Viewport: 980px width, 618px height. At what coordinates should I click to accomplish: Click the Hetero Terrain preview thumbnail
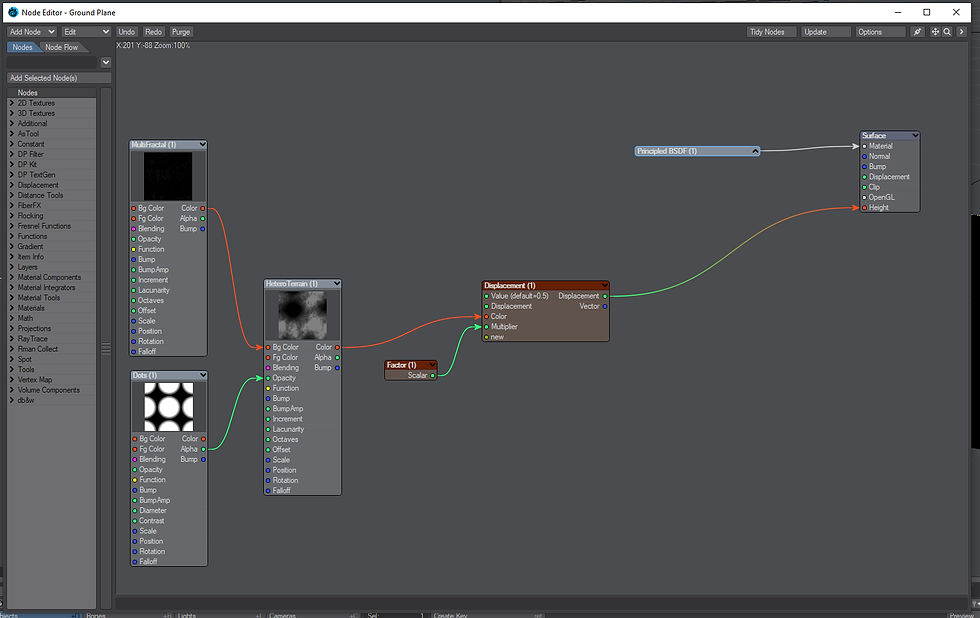click(303, 315)
